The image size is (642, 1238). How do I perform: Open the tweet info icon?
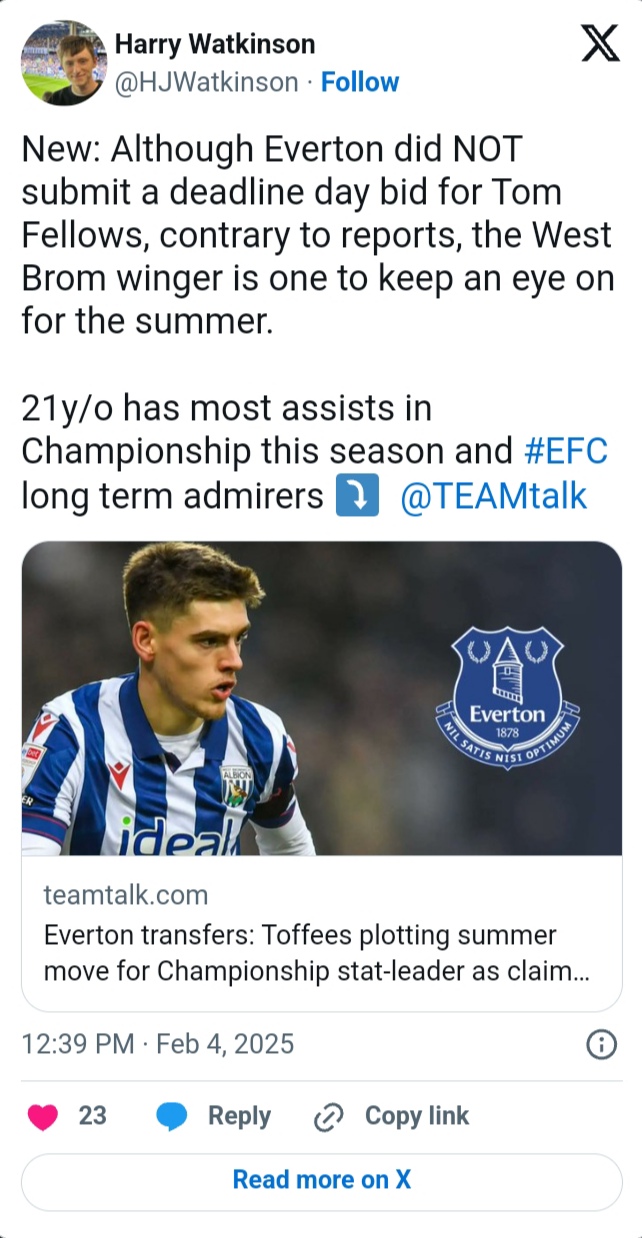[x=599, y=1045]
